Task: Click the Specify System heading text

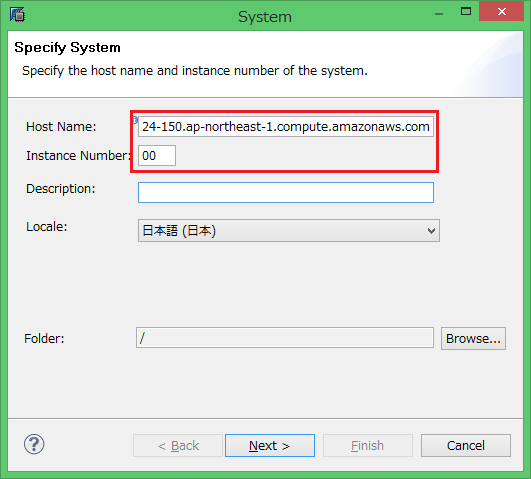Action: click(x=67, y=48)
